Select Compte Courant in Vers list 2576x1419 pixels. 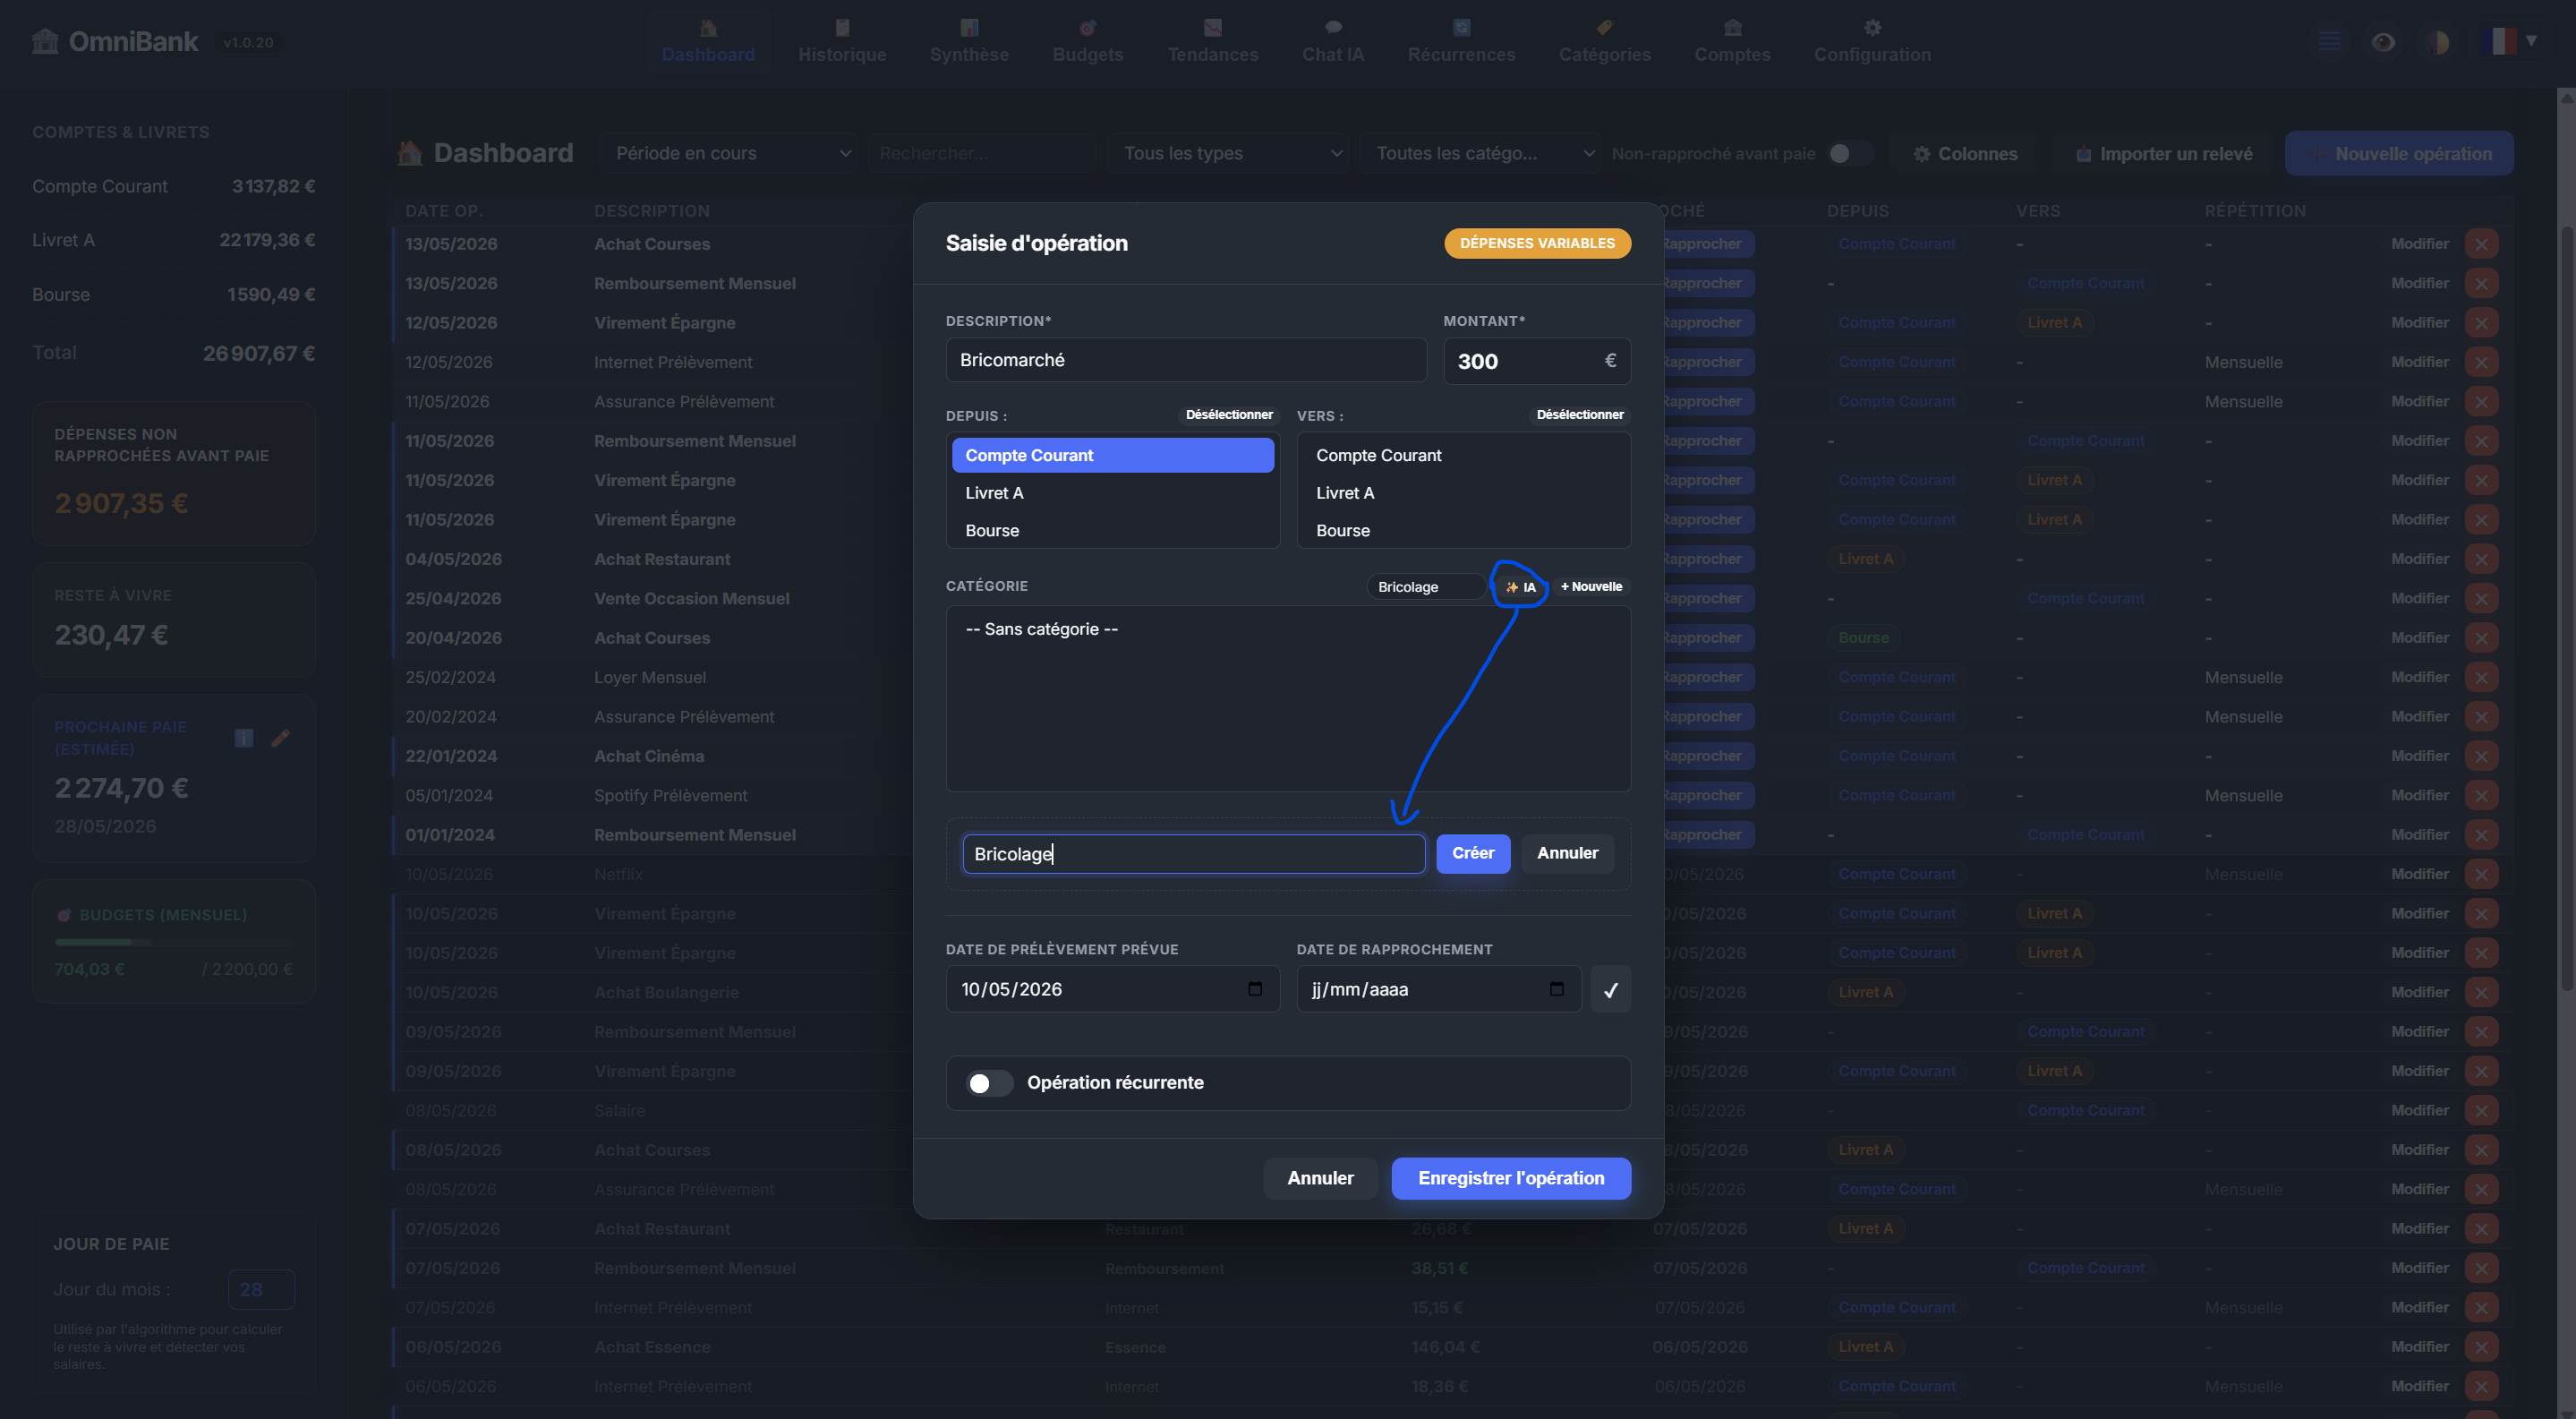pos(1463,455)
